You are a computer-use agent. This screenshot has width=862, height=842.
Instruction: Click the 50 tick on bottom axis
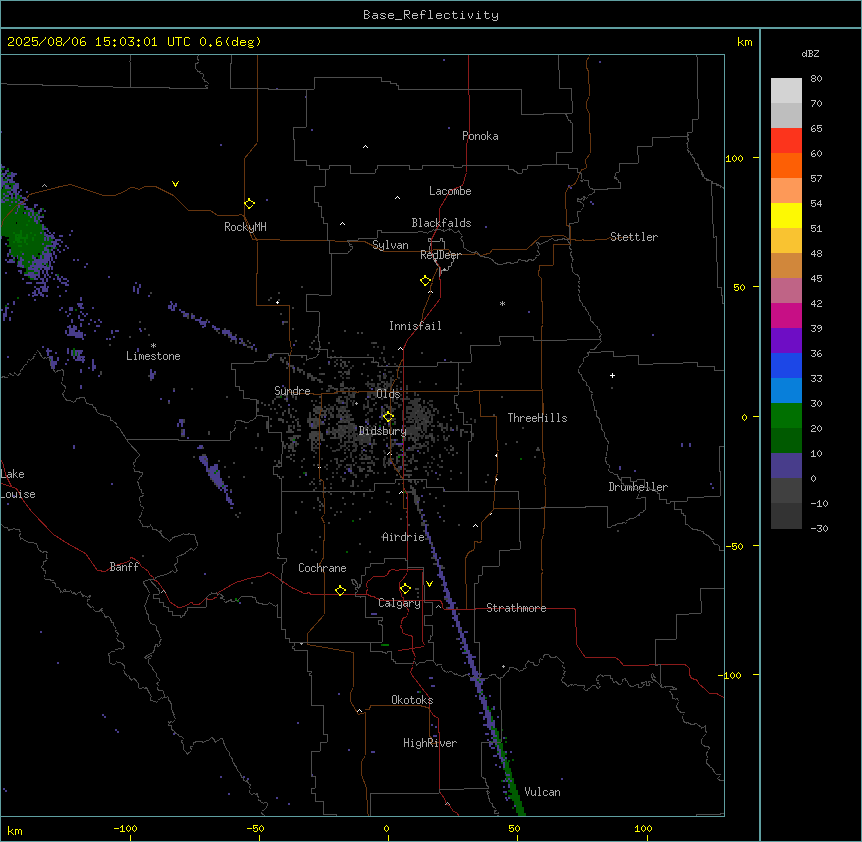pyautogui.click(x=514, y=828)
